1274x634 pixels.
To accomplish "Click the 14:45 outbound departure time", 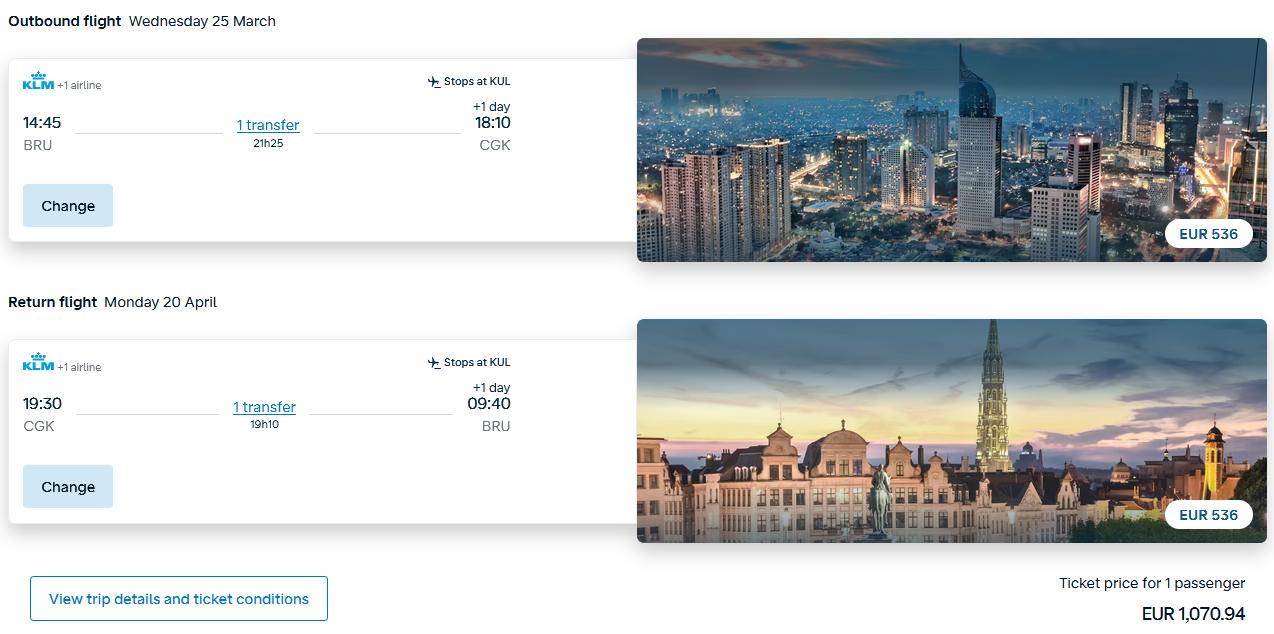I will point(42,123).
